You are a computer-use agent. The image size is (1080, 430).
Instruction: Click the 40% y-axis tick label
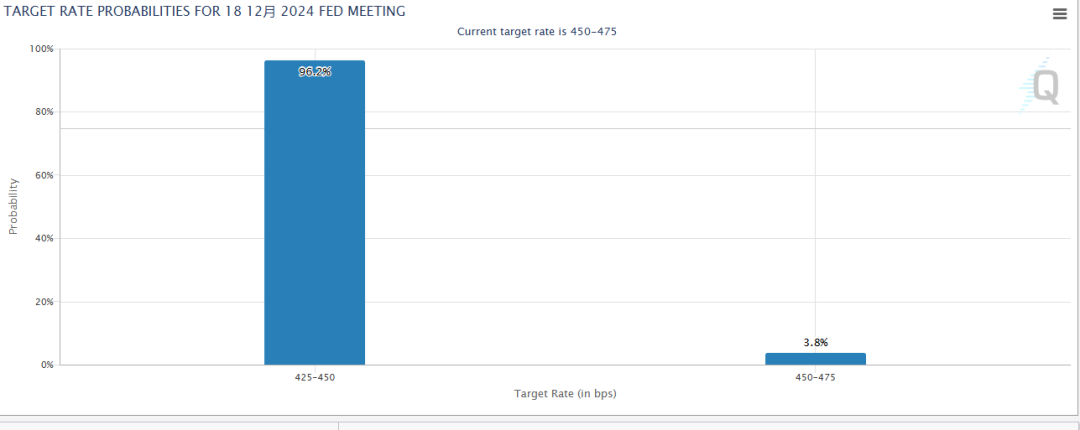[x=45, y=238]
